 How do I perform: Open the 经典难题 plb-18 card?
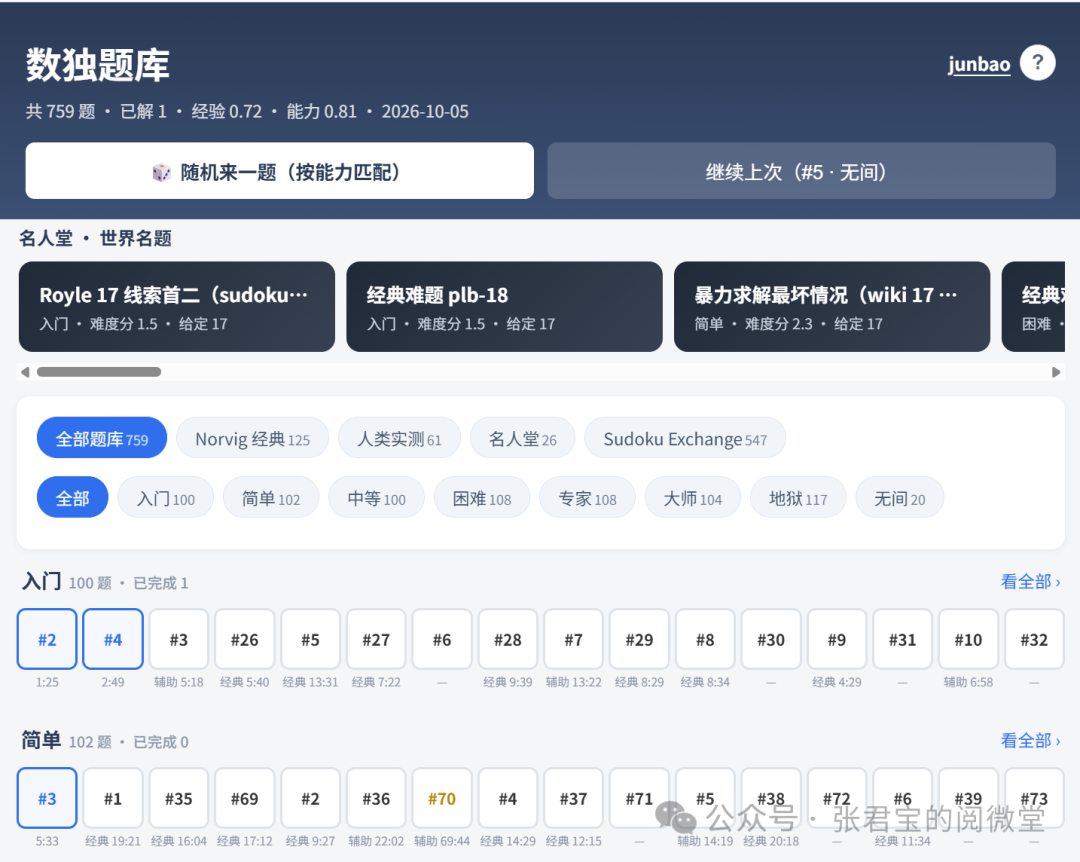click(x=504, y=307)
